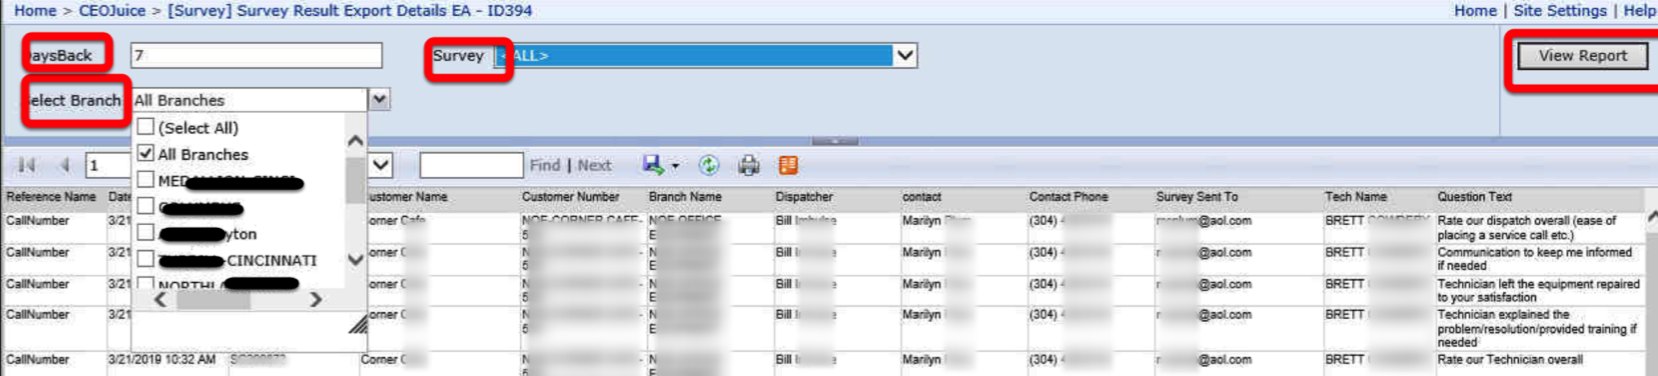Click the Question Text column header
The image size is (1658, 376).
pos(1475,197)
